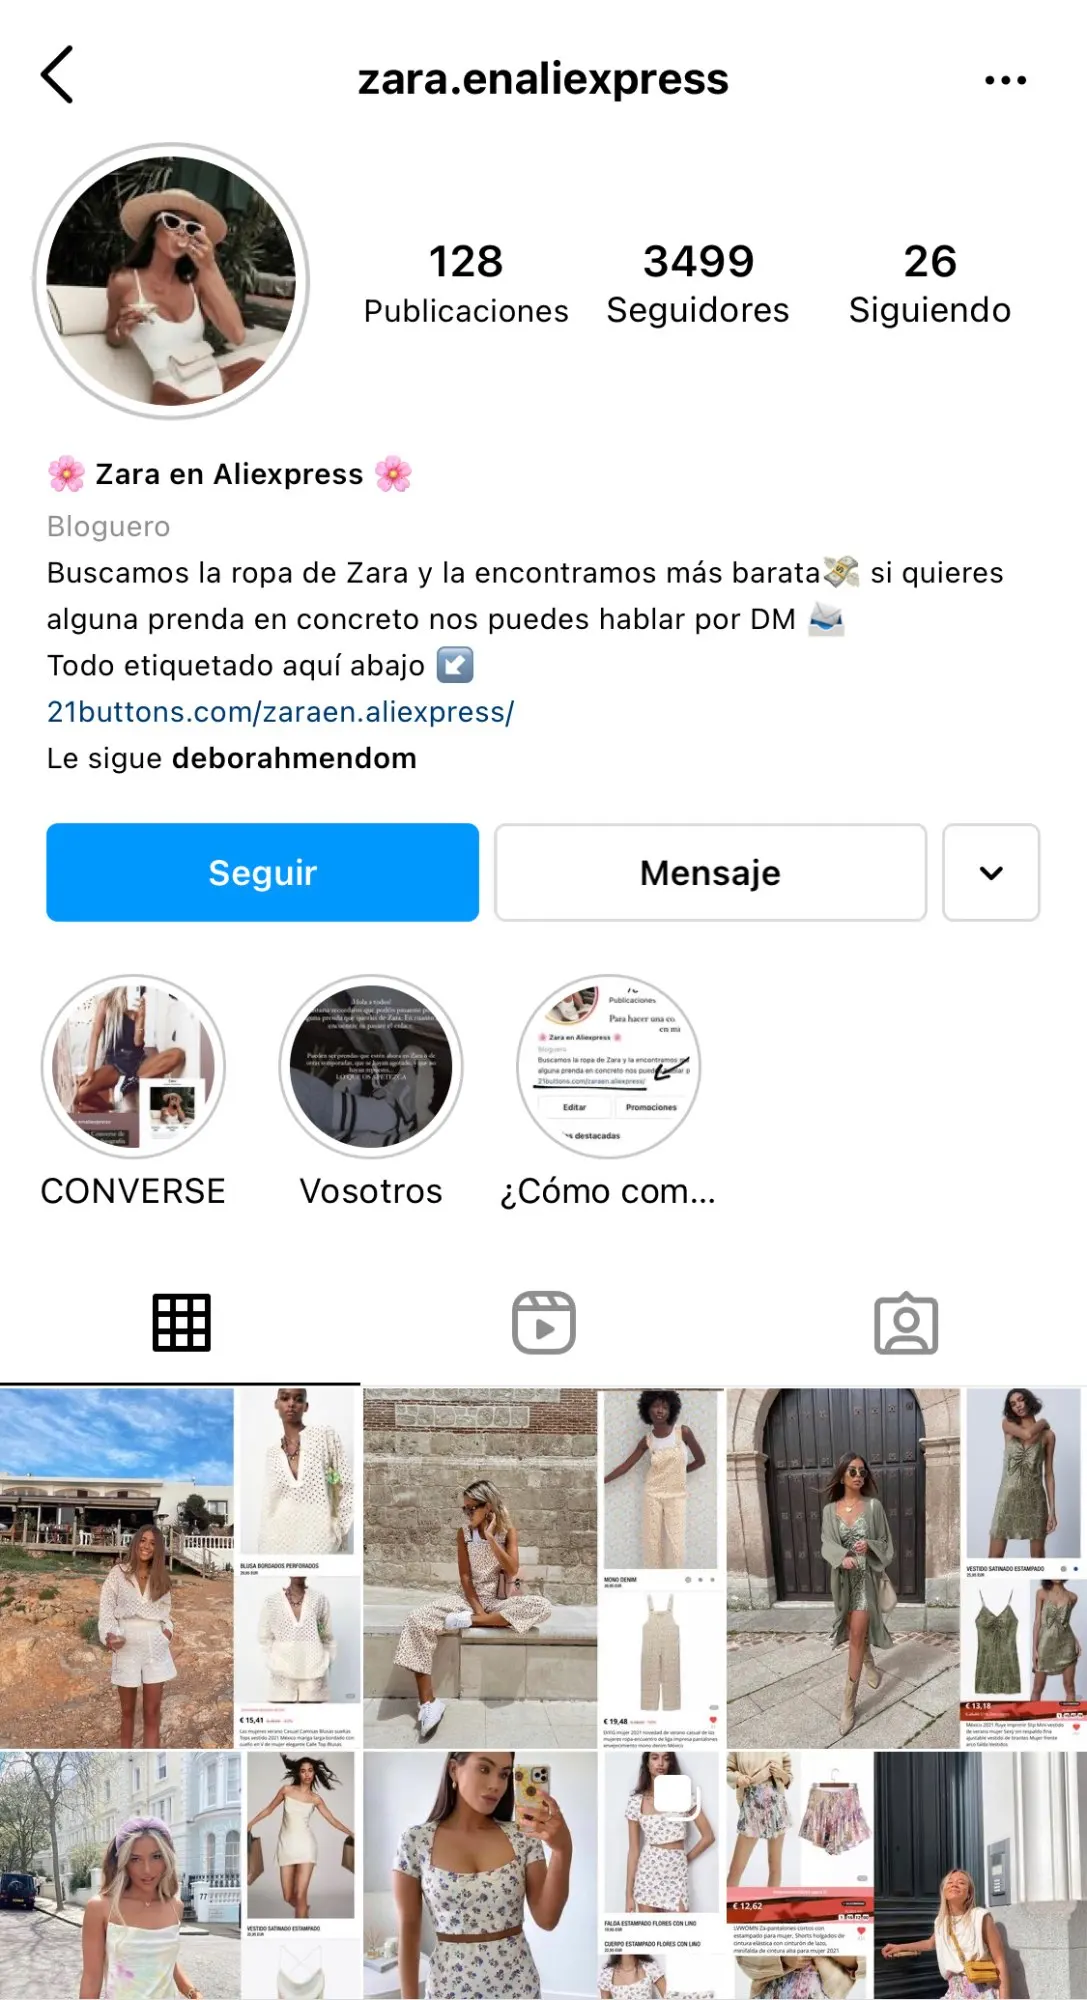Switch to the Reels tab

click(544, 1322)
